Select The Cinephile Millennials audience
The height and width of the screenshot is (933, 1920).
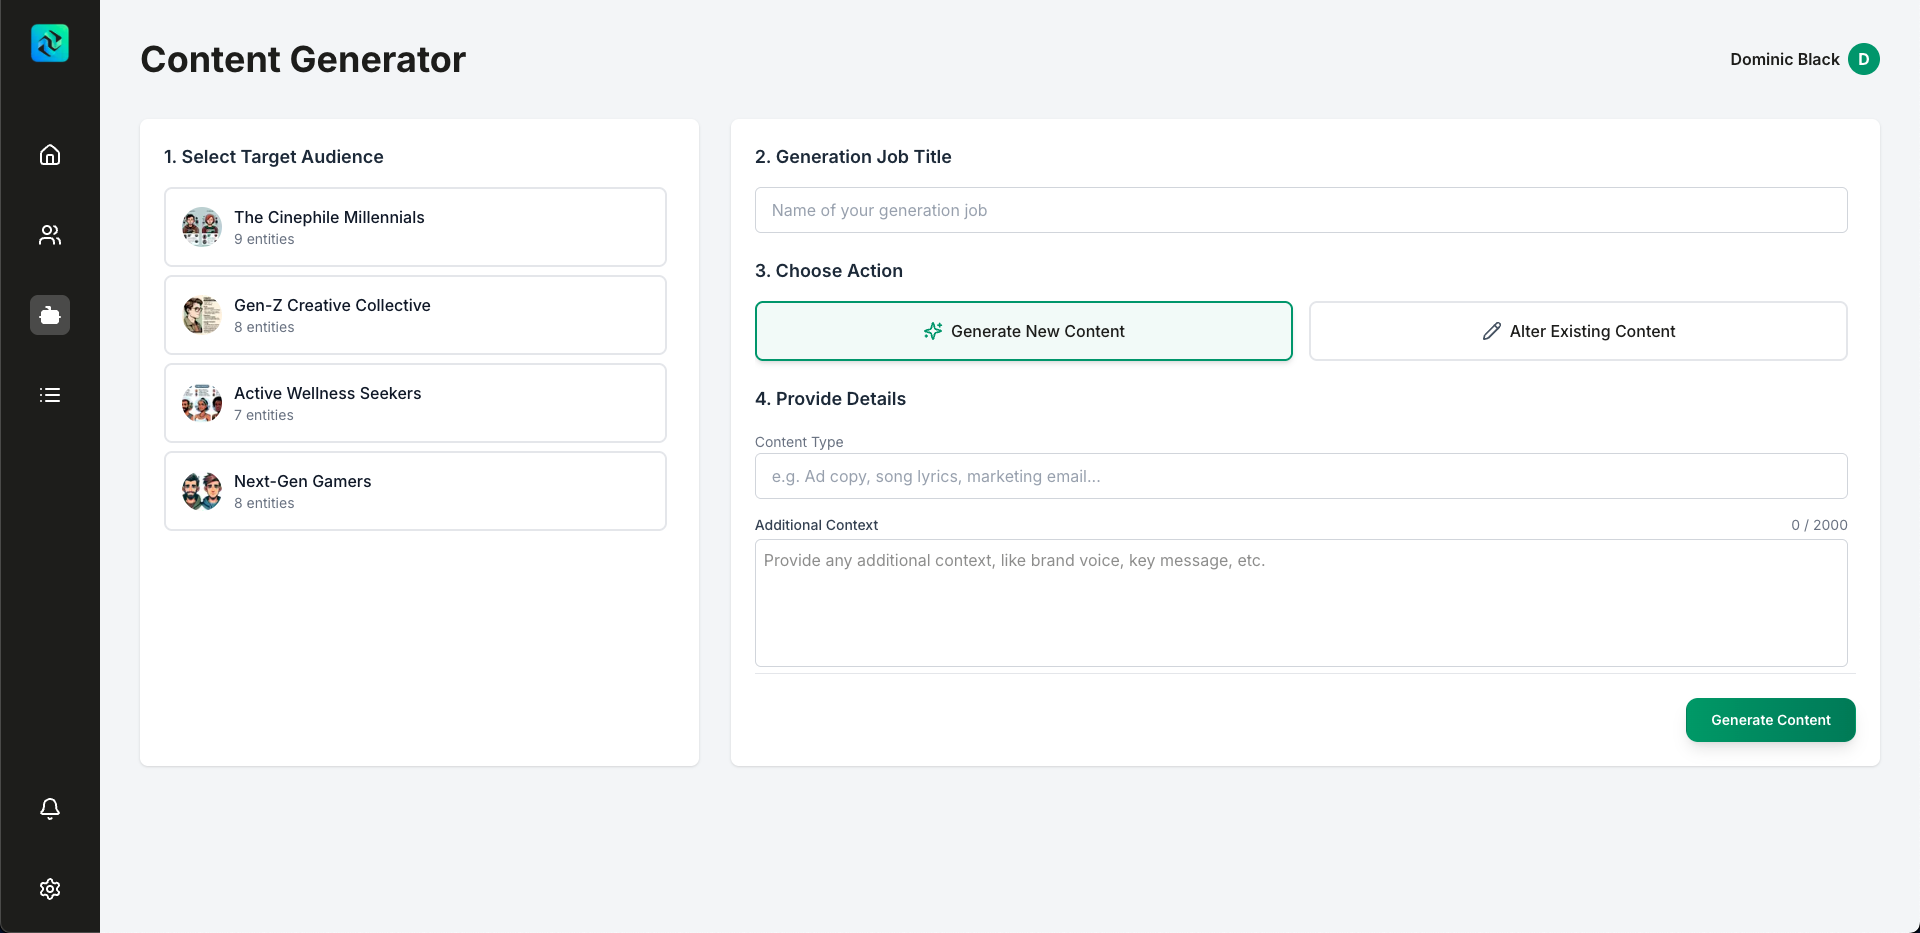(415, 227)
